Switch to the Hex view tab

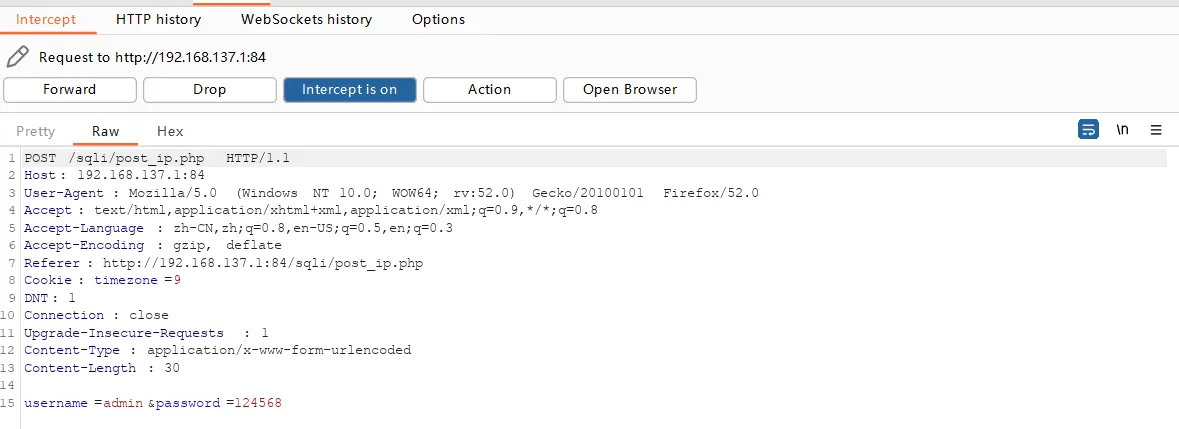click(x=170, y=131)
